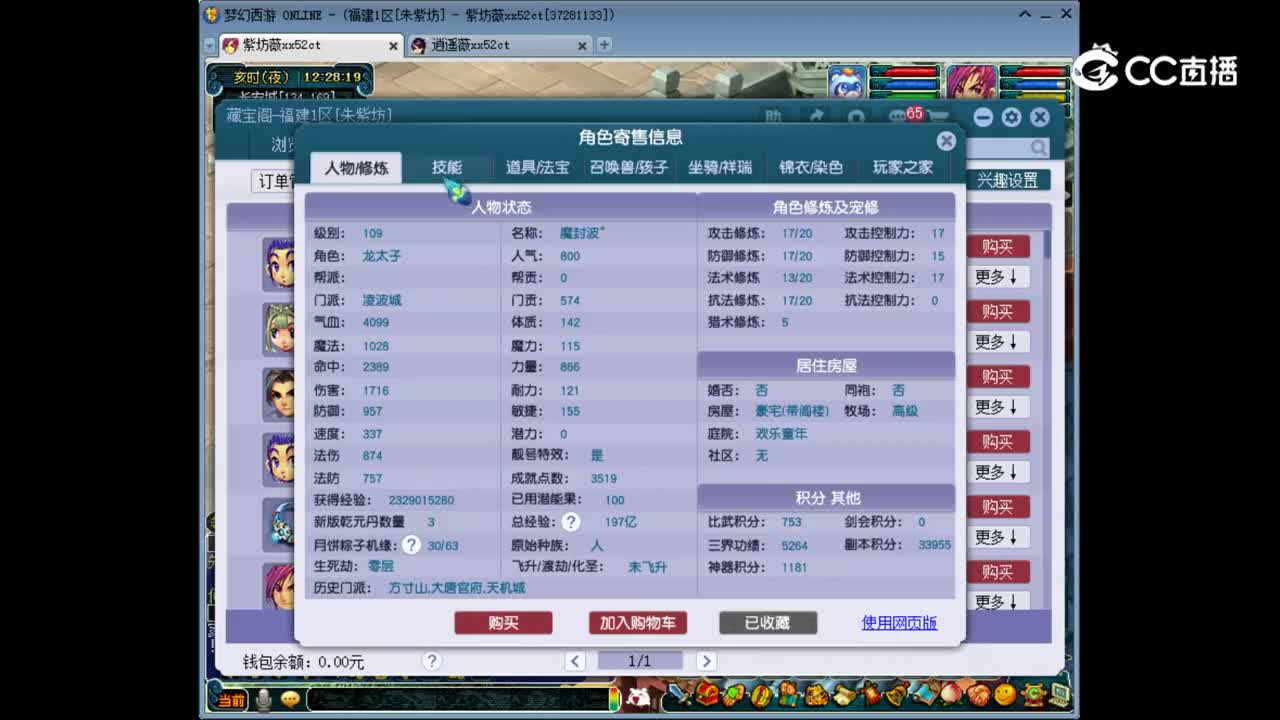Click the 加入购物车 button
Image resolution: width=1280 pixels, height=720 pixels.
[x=638, y=623]
